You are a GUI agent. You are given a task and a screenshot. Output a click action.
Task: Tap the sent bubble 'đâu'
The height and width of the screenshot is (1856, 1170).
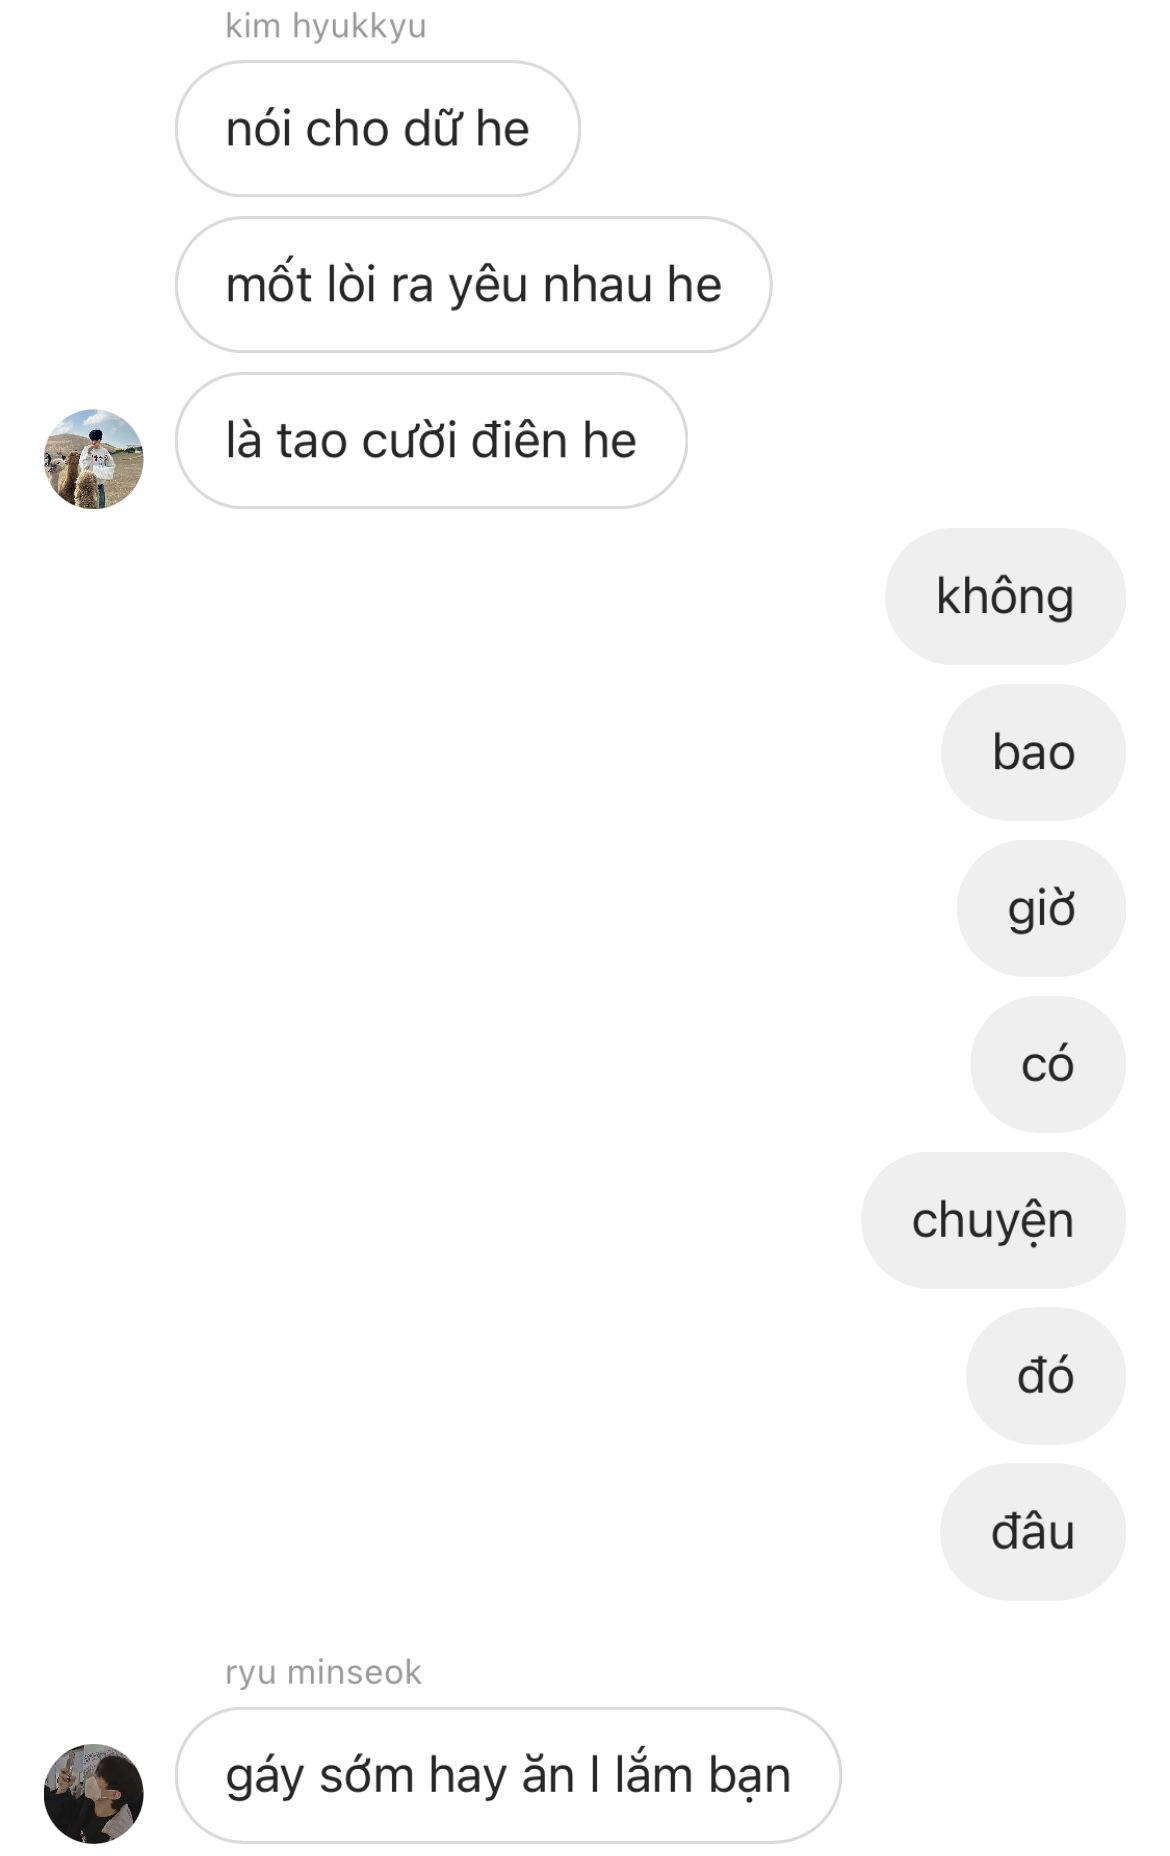(x=1033, y=1533)
